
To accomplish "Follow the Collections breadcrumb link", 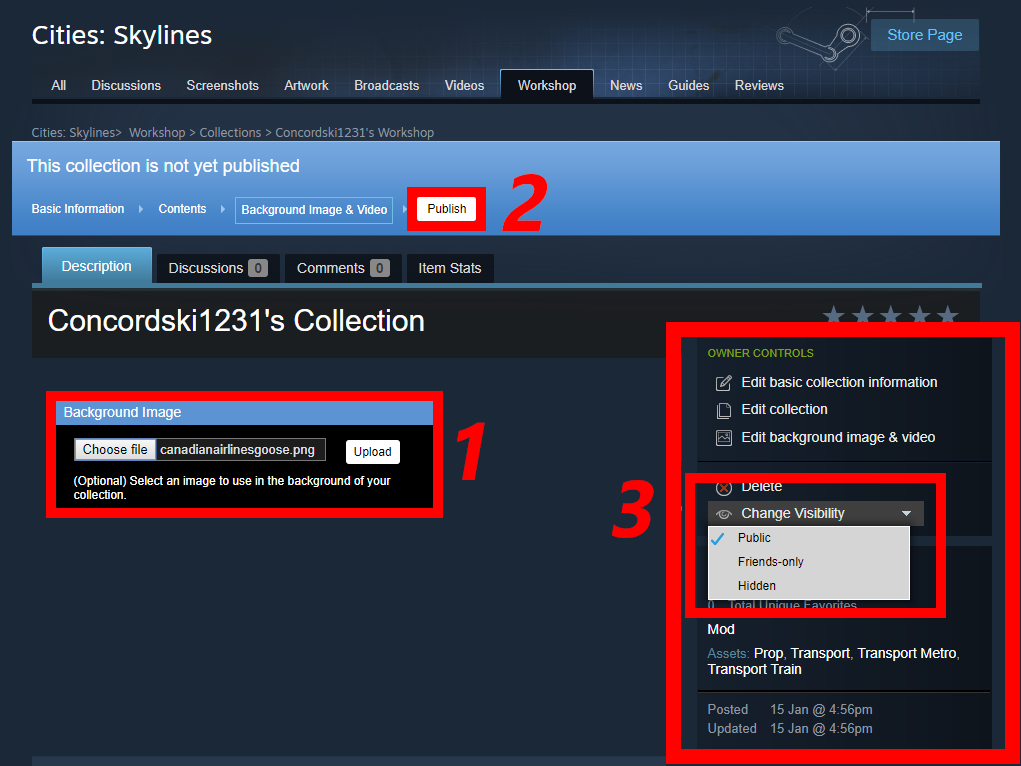I will click(x=230, y=133).
